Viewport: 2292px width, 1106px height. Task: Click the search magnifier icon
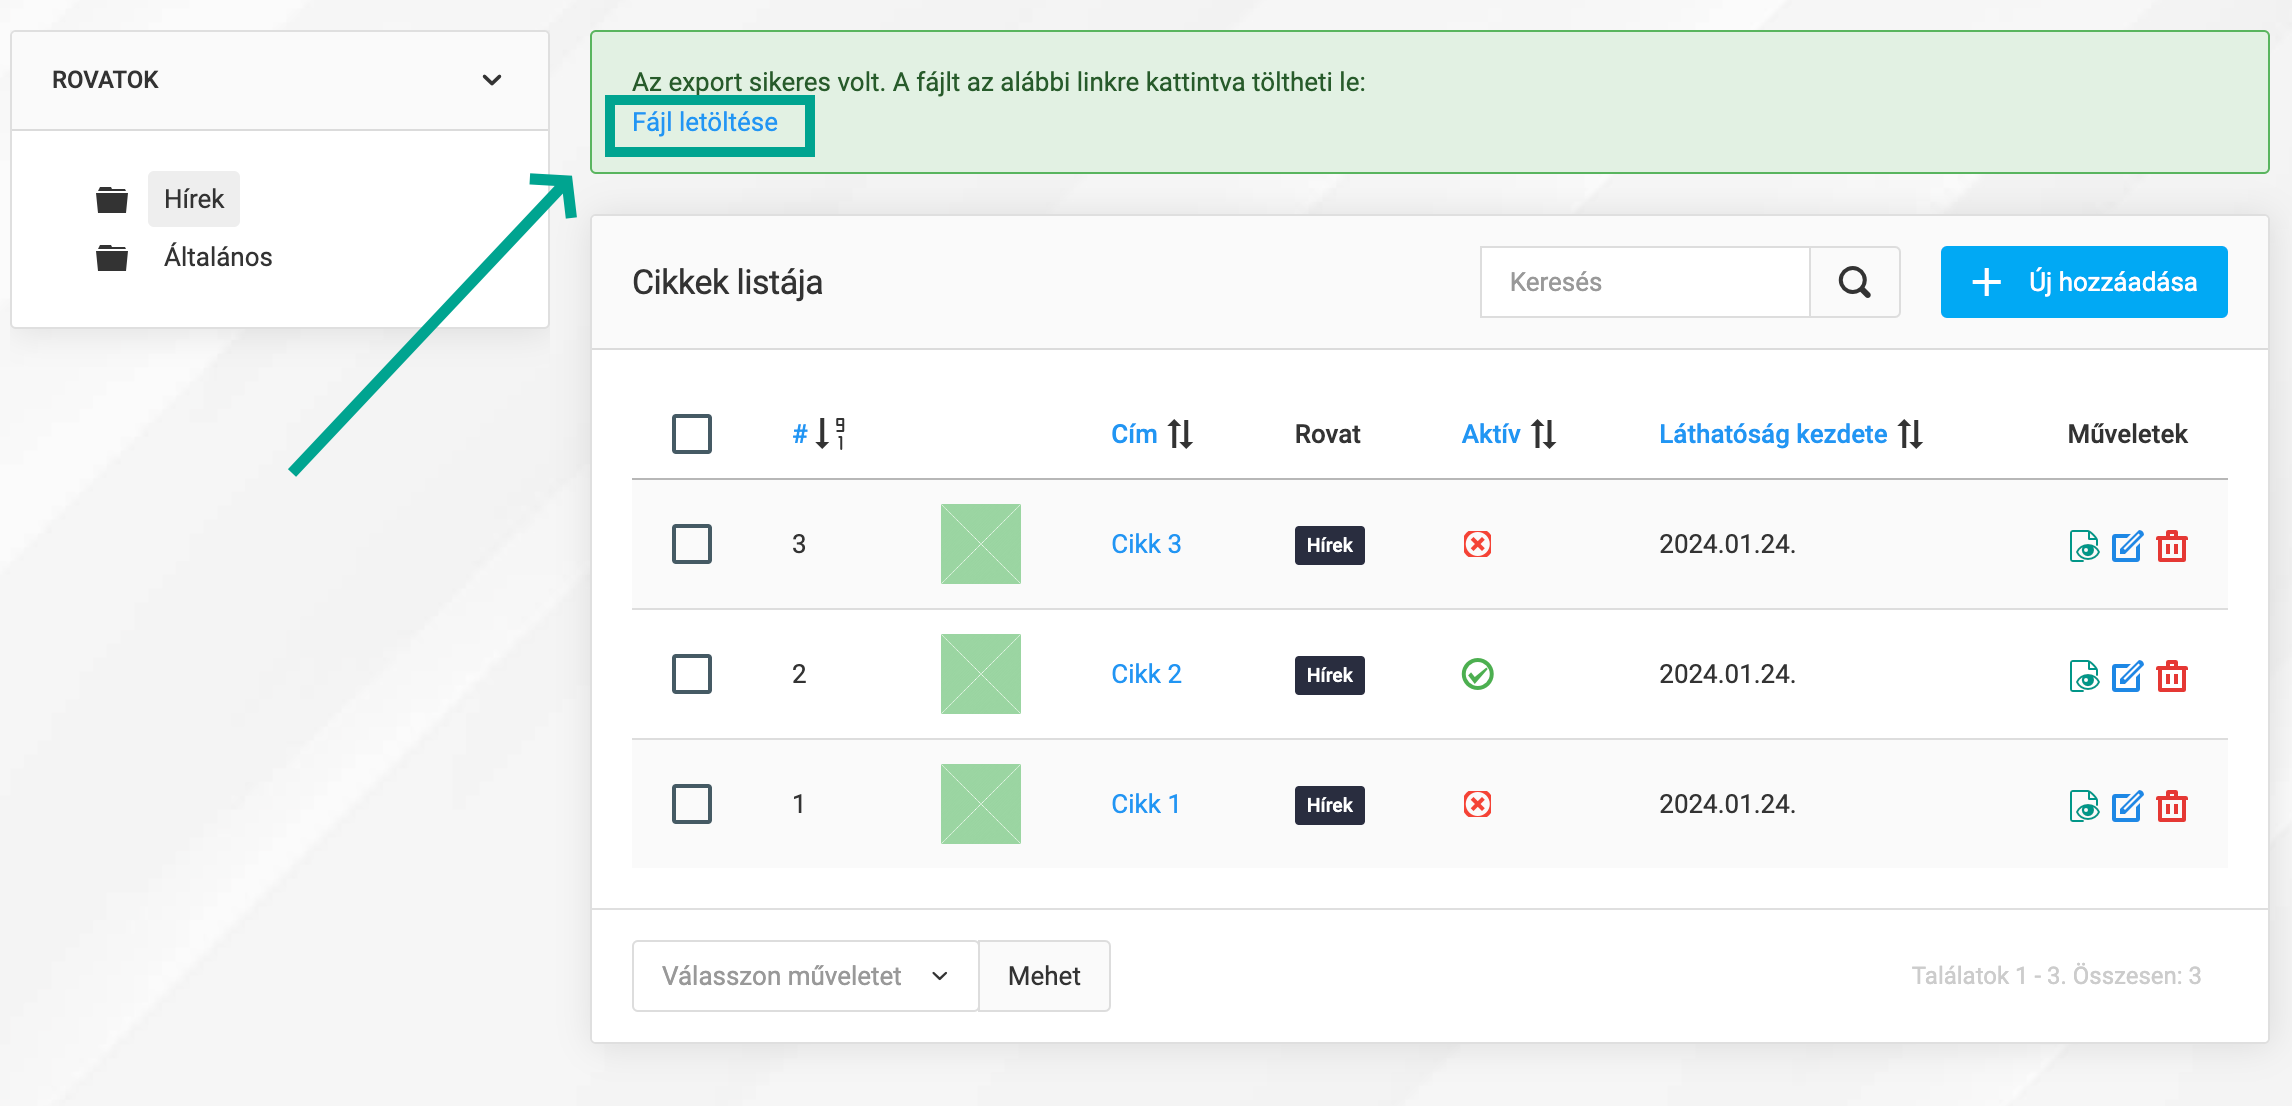pyautogui.click(x=1855, y=282)
